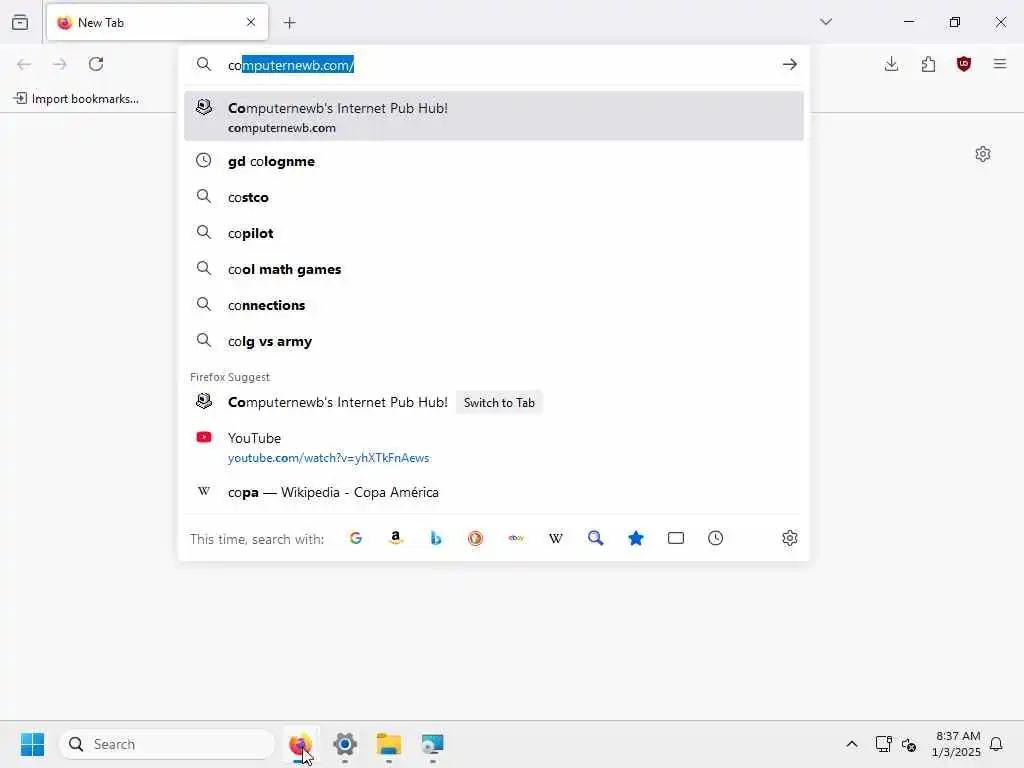Click the taskbar Search box

click(x=167, y=744)
